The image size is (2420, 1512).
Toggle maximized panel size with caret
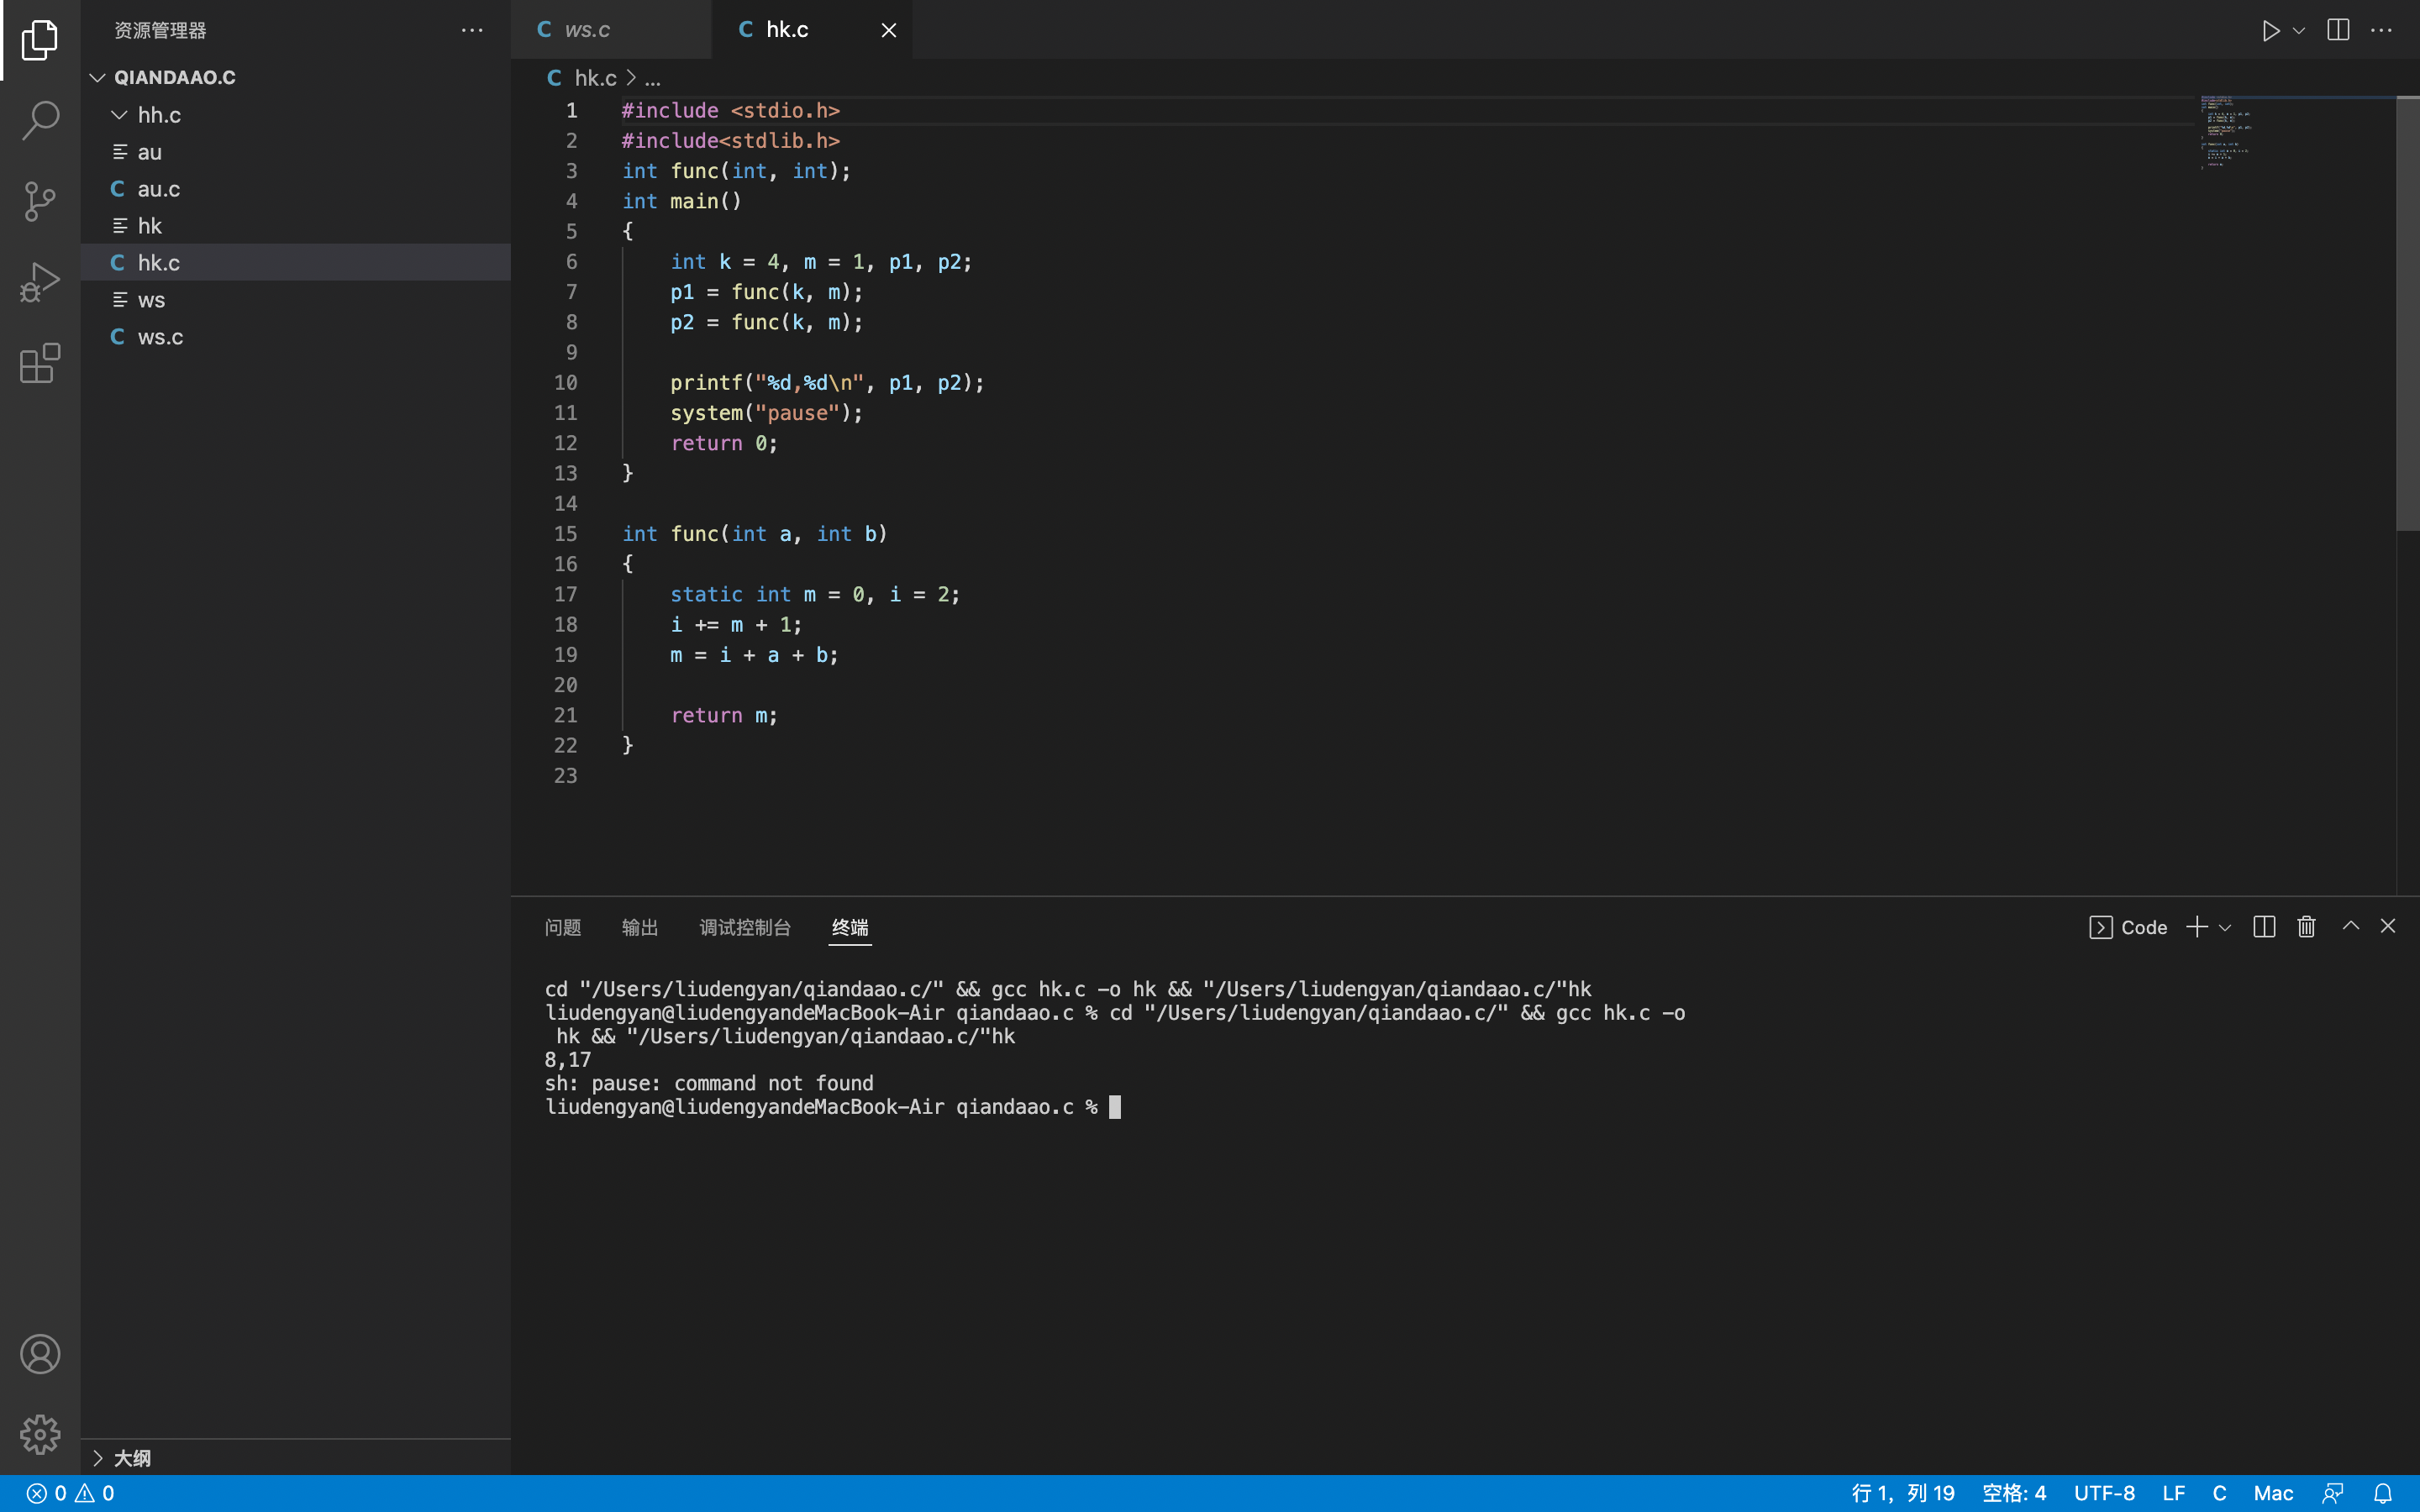point(2350,927)
